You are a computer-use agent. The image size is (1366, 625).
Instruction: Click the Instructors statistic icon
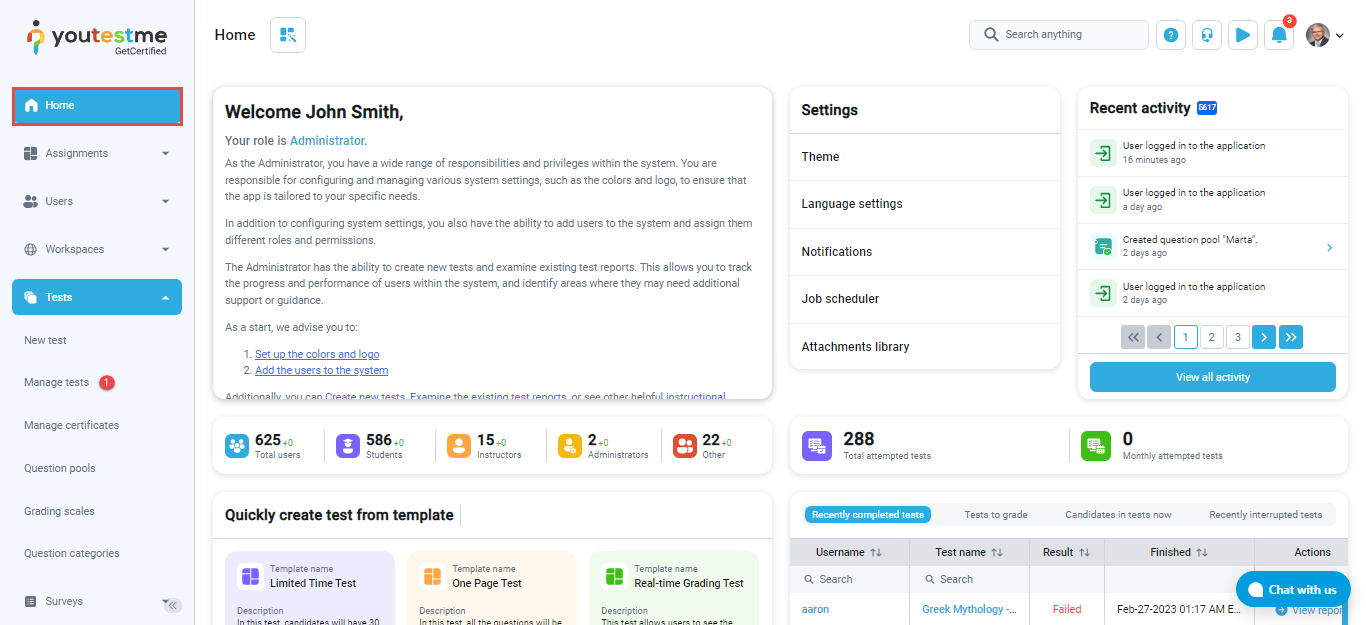[x=459, y=446]
